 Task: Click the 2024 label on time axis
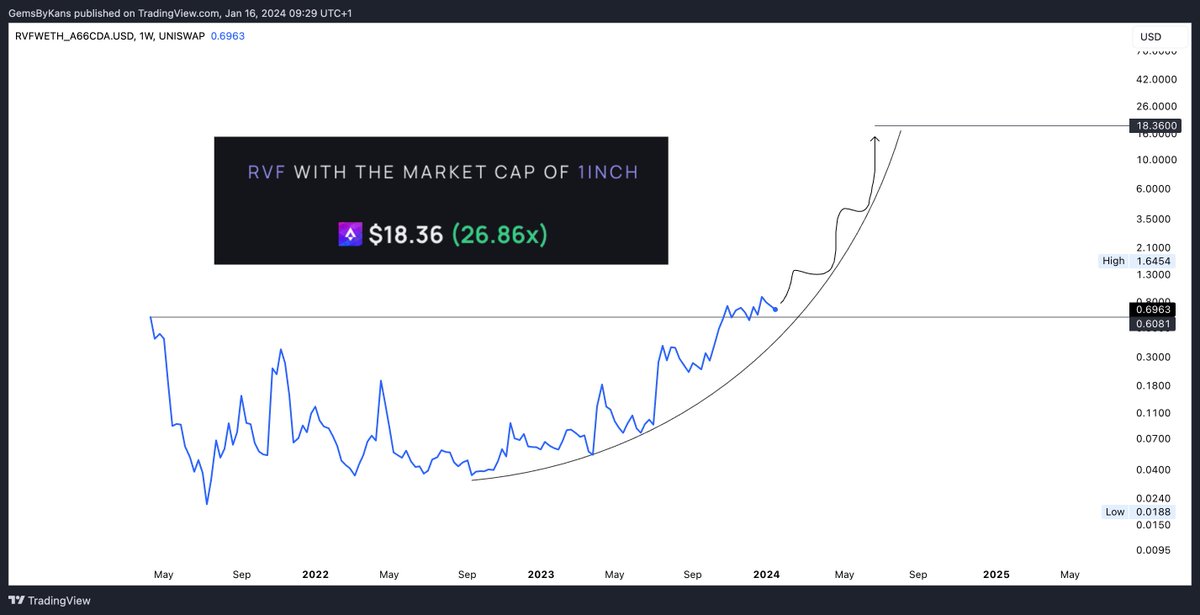point(767,575)
